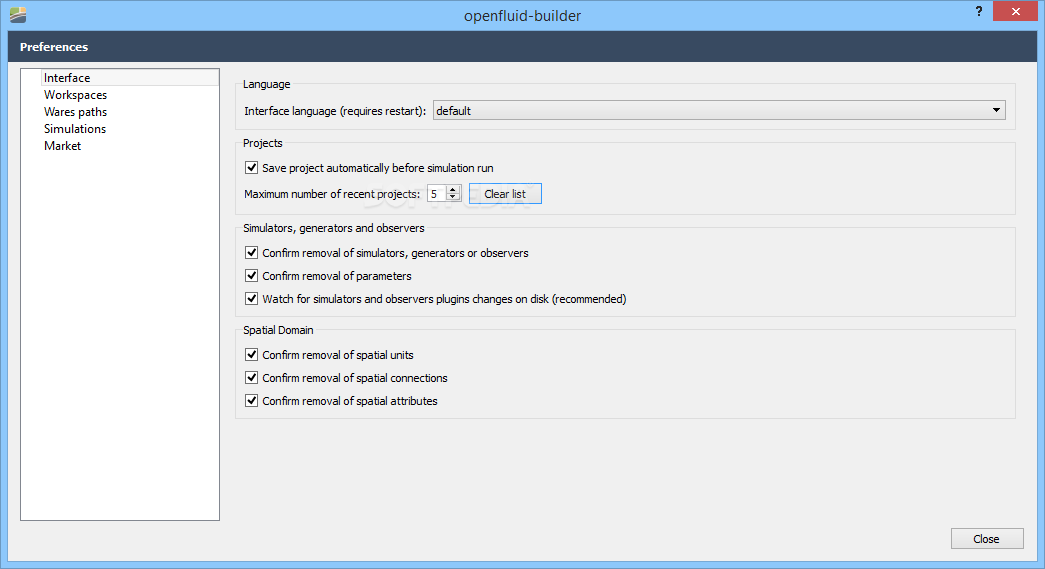
Task: Click the Close button
Action: point(987,539)
